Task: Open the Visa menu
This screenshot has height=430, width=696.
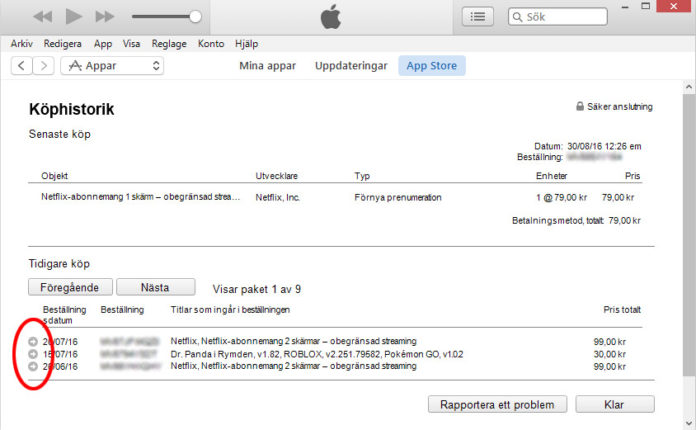Action: pyautogui.click(x=131, y=43)
